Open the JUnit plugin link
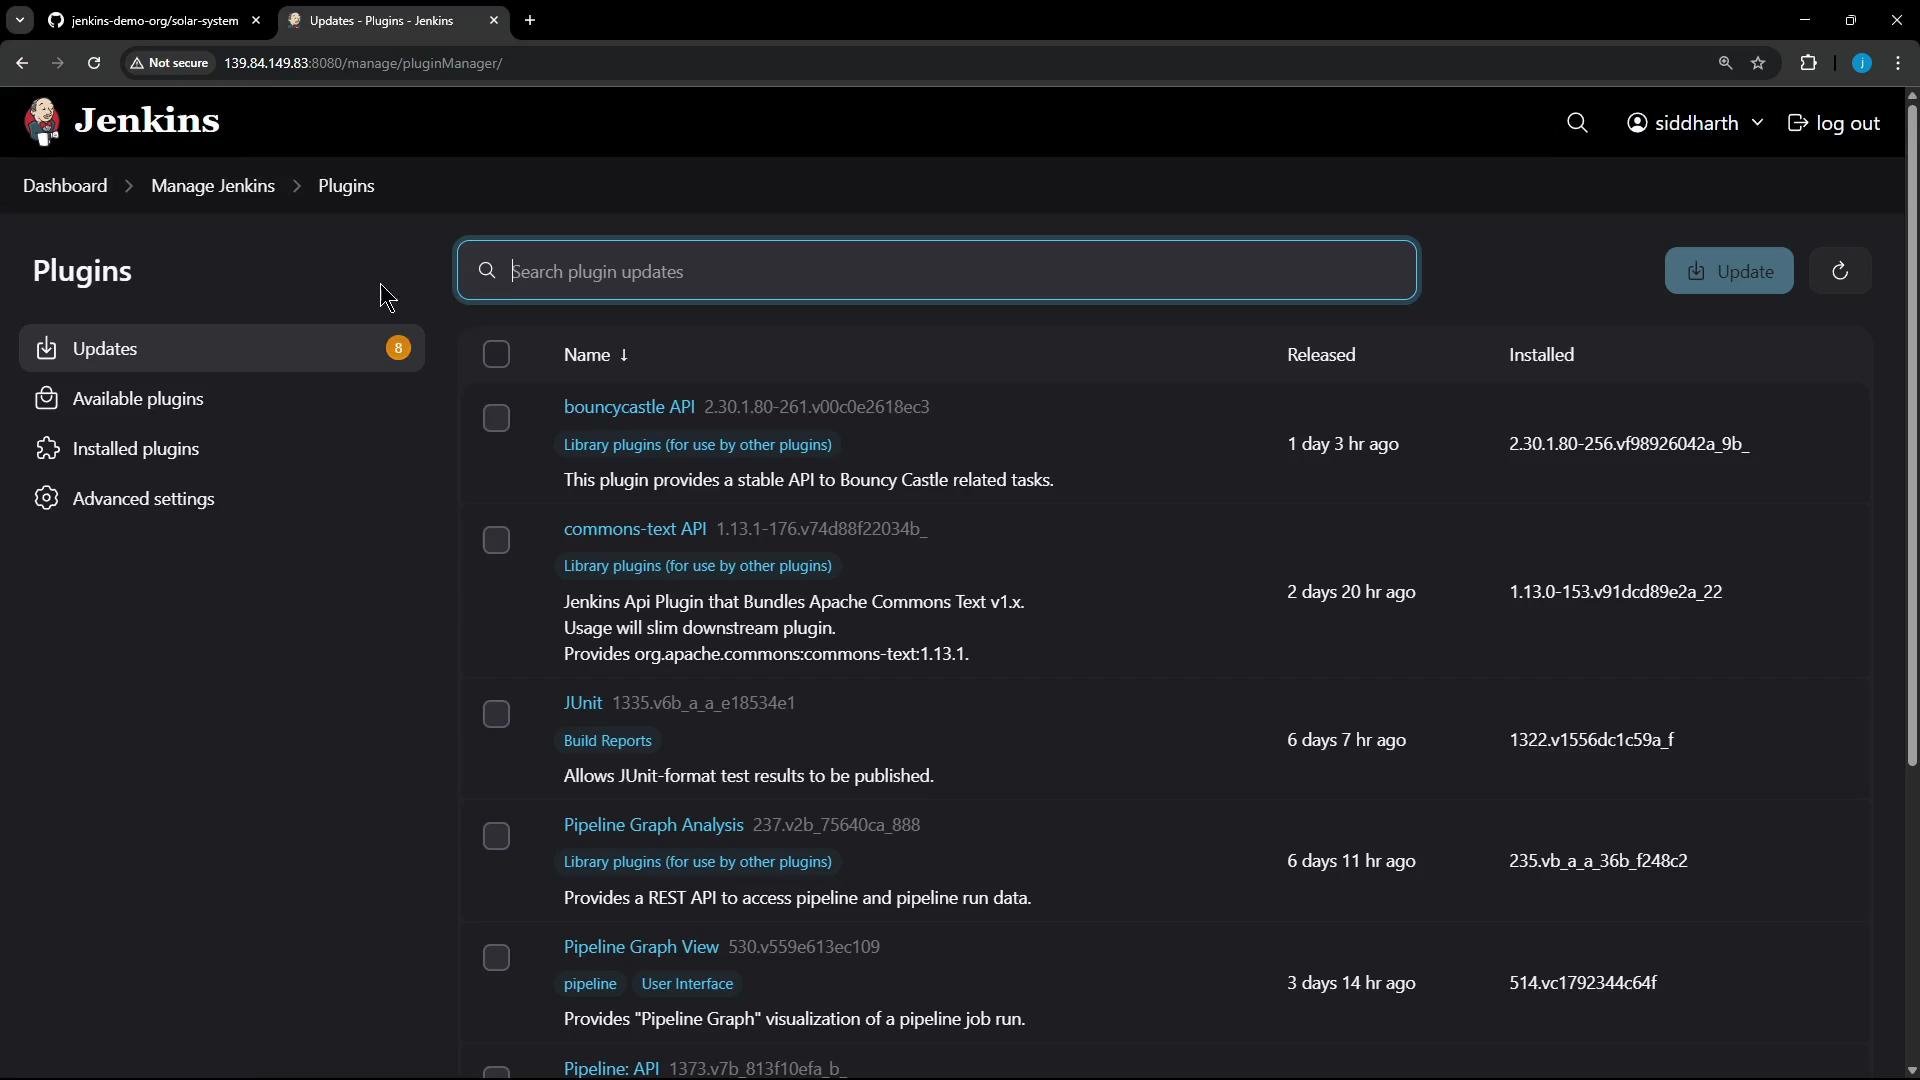Screen dimensions: 1920x1080 pyautogui.click(x=583, y=703)
